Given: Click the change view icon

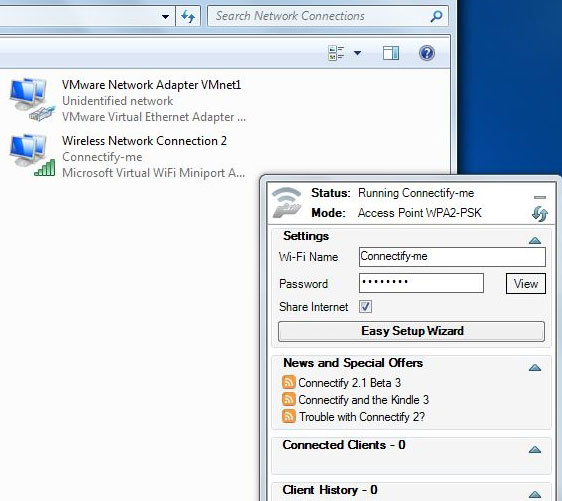Looking at the screenshot, I should (336, 53).
